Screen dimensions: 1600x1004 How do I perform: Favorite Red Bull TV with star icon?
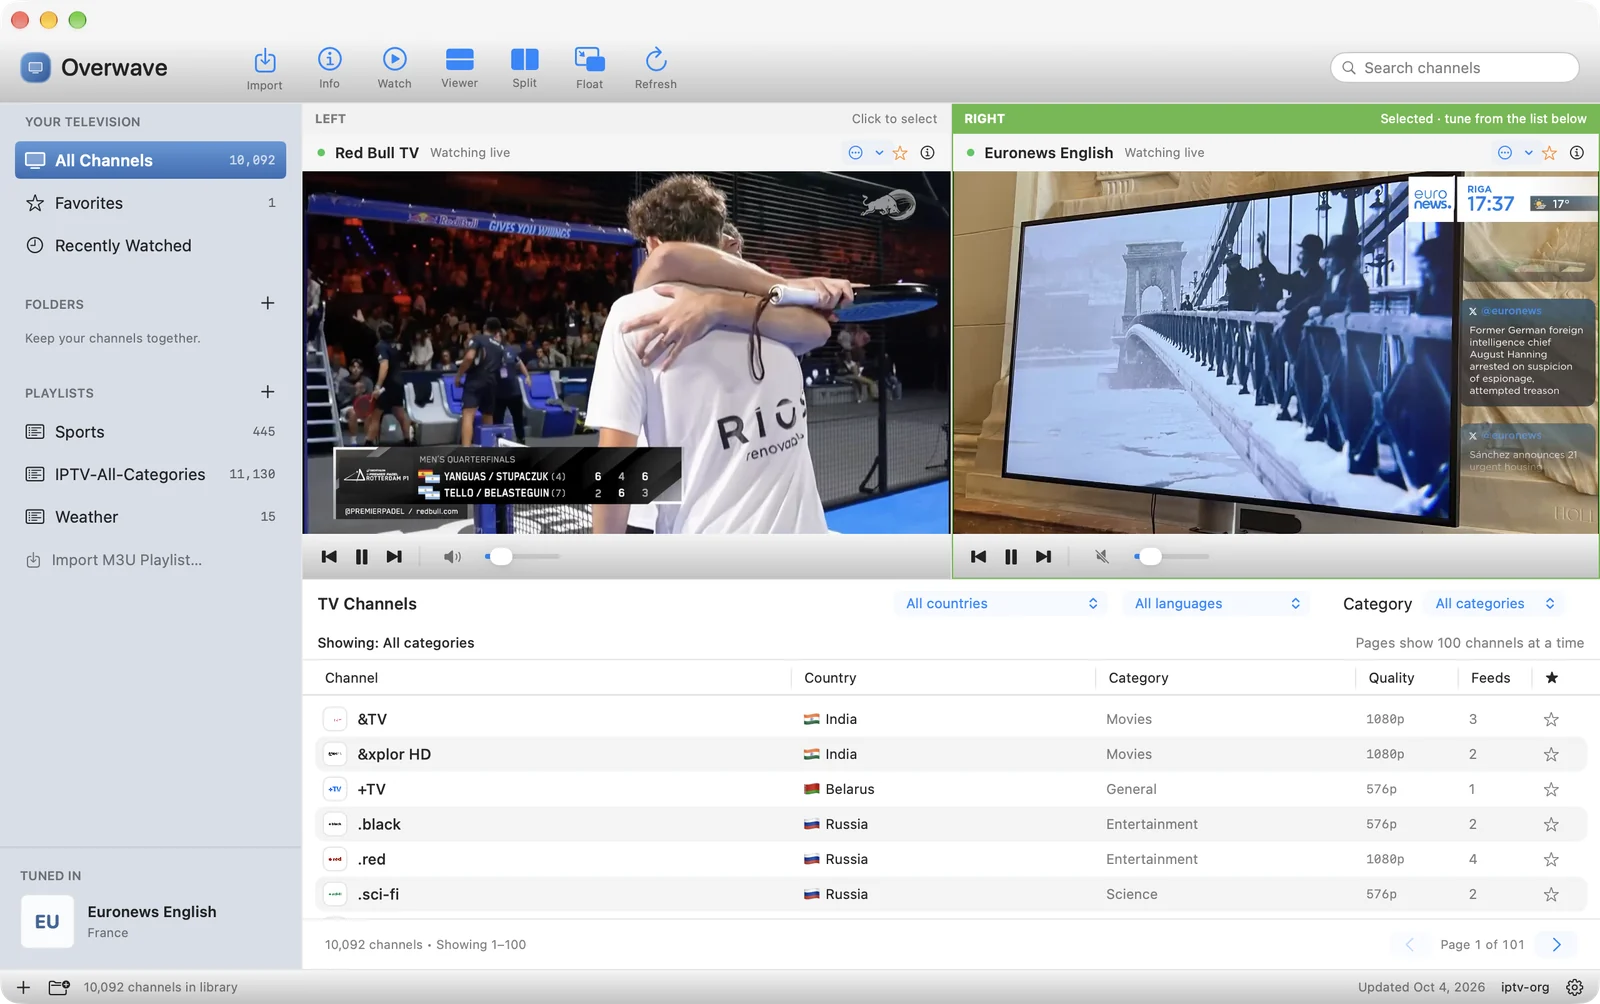(900, 153)
